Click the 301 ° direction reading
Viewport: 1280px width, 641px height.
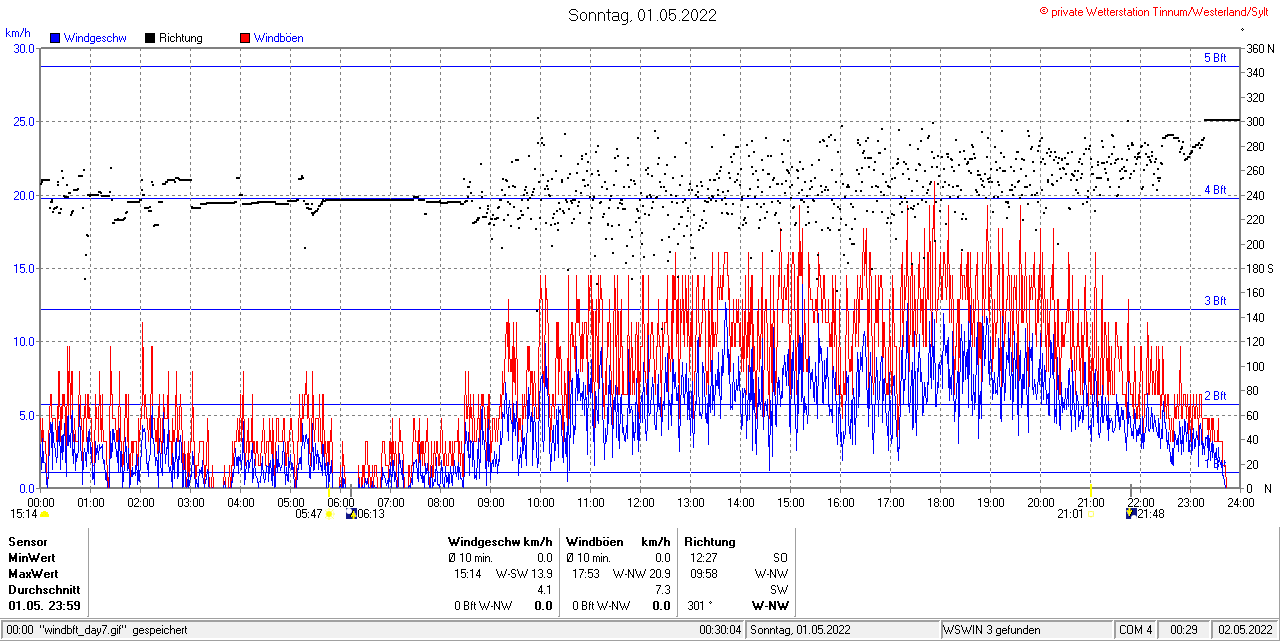tap(700, 606)
